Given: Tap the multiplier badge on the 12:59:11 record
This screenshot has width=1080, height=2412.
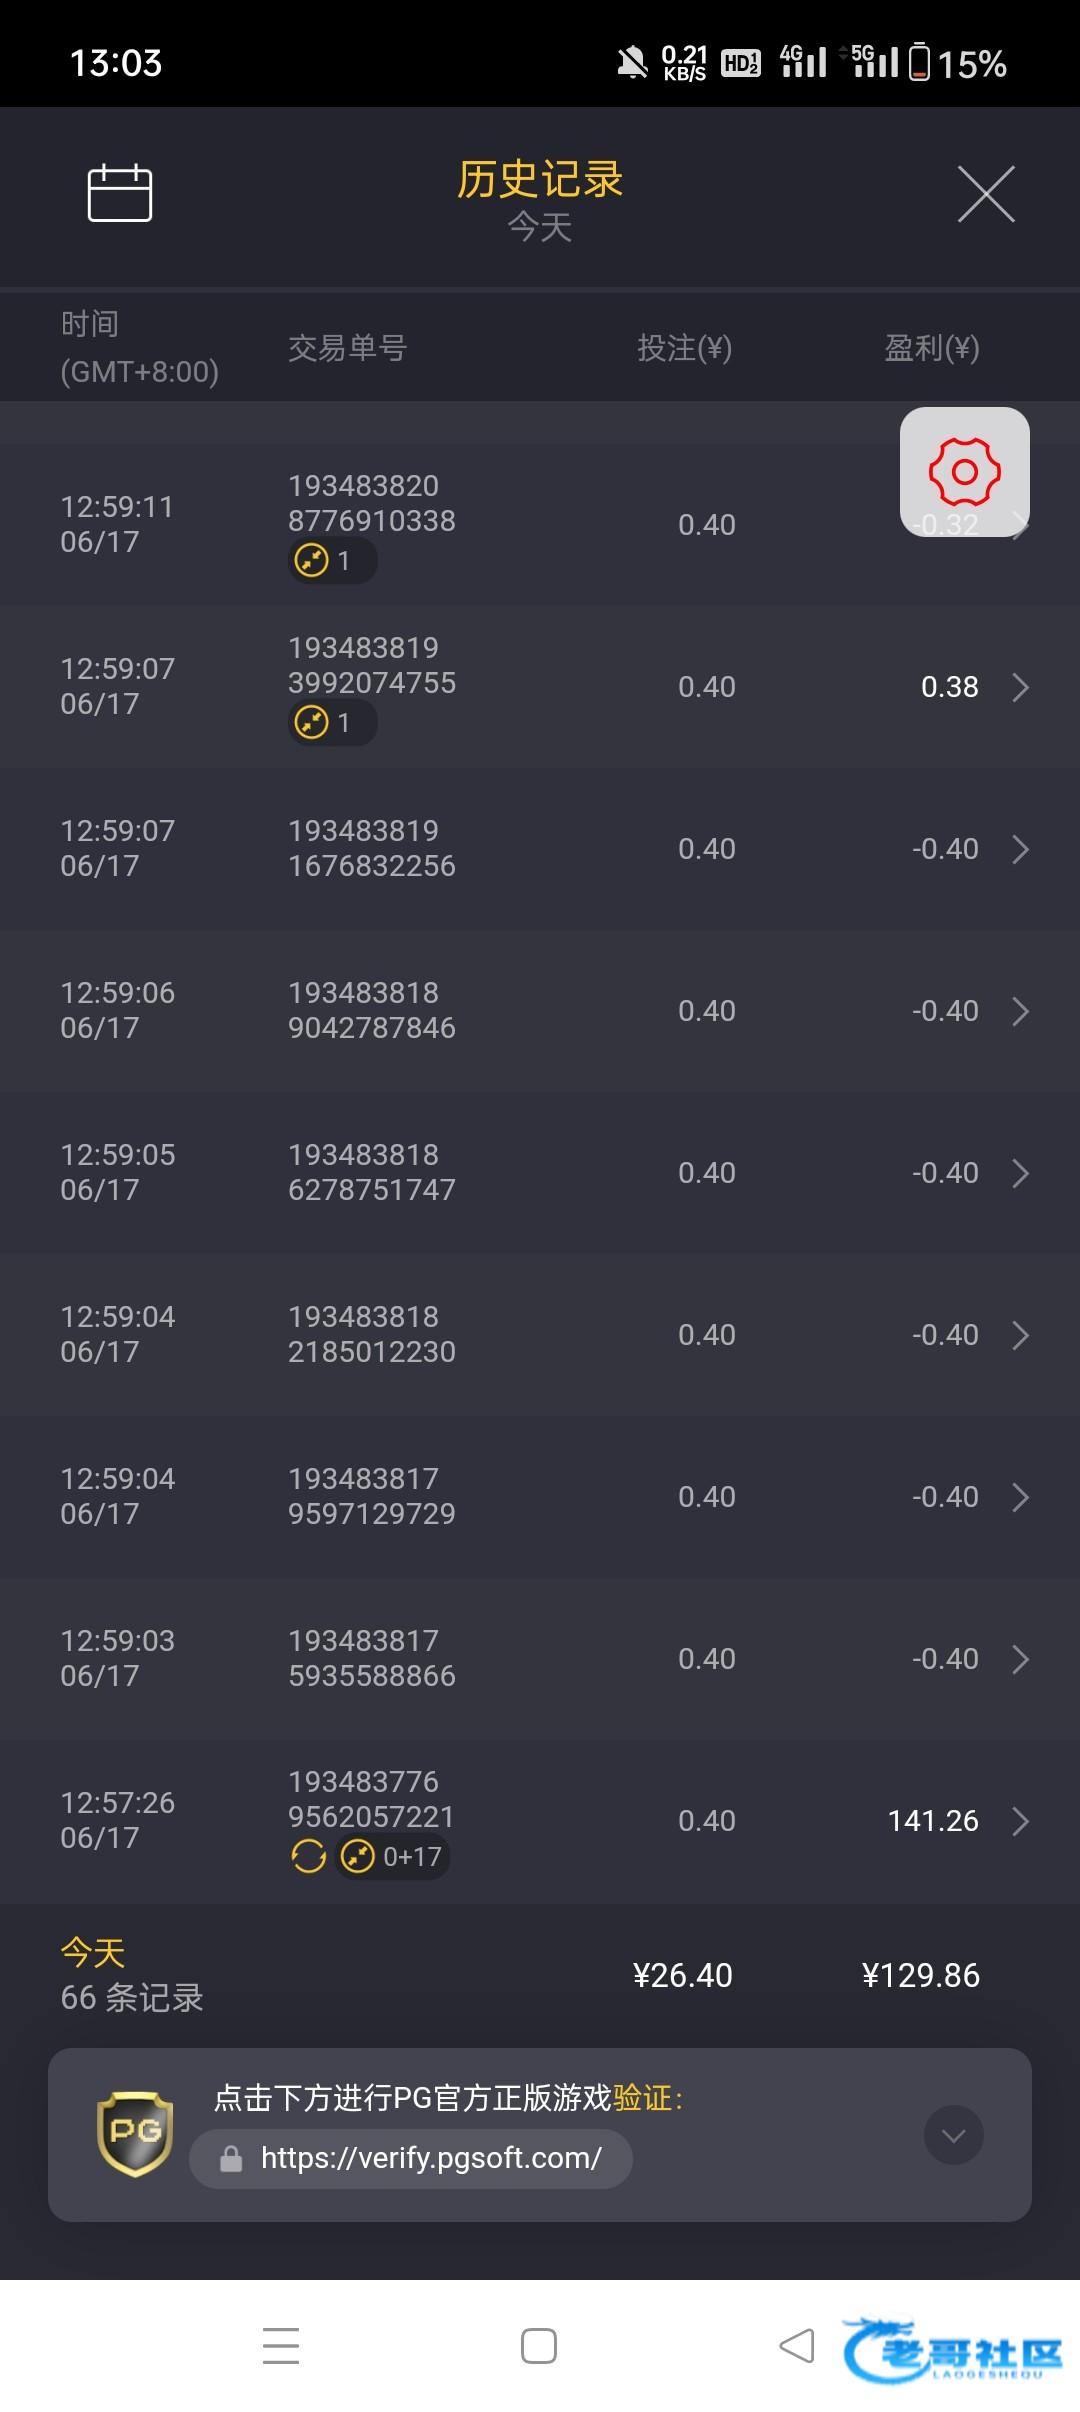Looking at the screenshot, I should (x=331, y=560).
